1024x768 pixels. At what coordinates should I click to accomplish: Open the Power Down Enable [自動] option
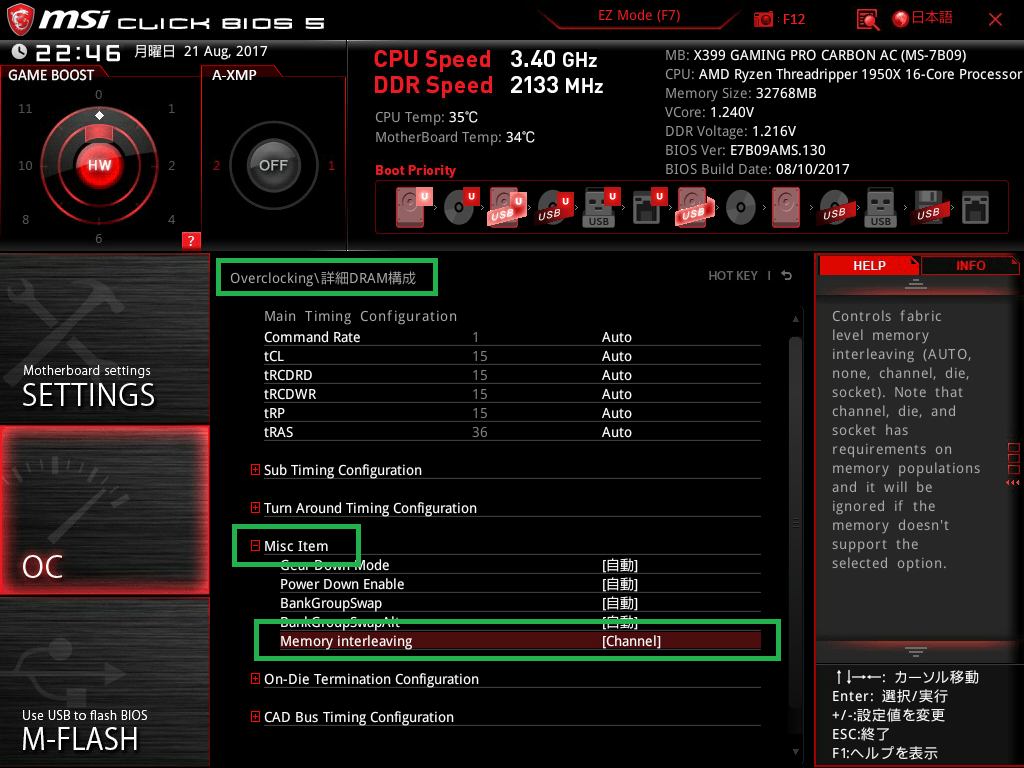[x=520, y=584]
